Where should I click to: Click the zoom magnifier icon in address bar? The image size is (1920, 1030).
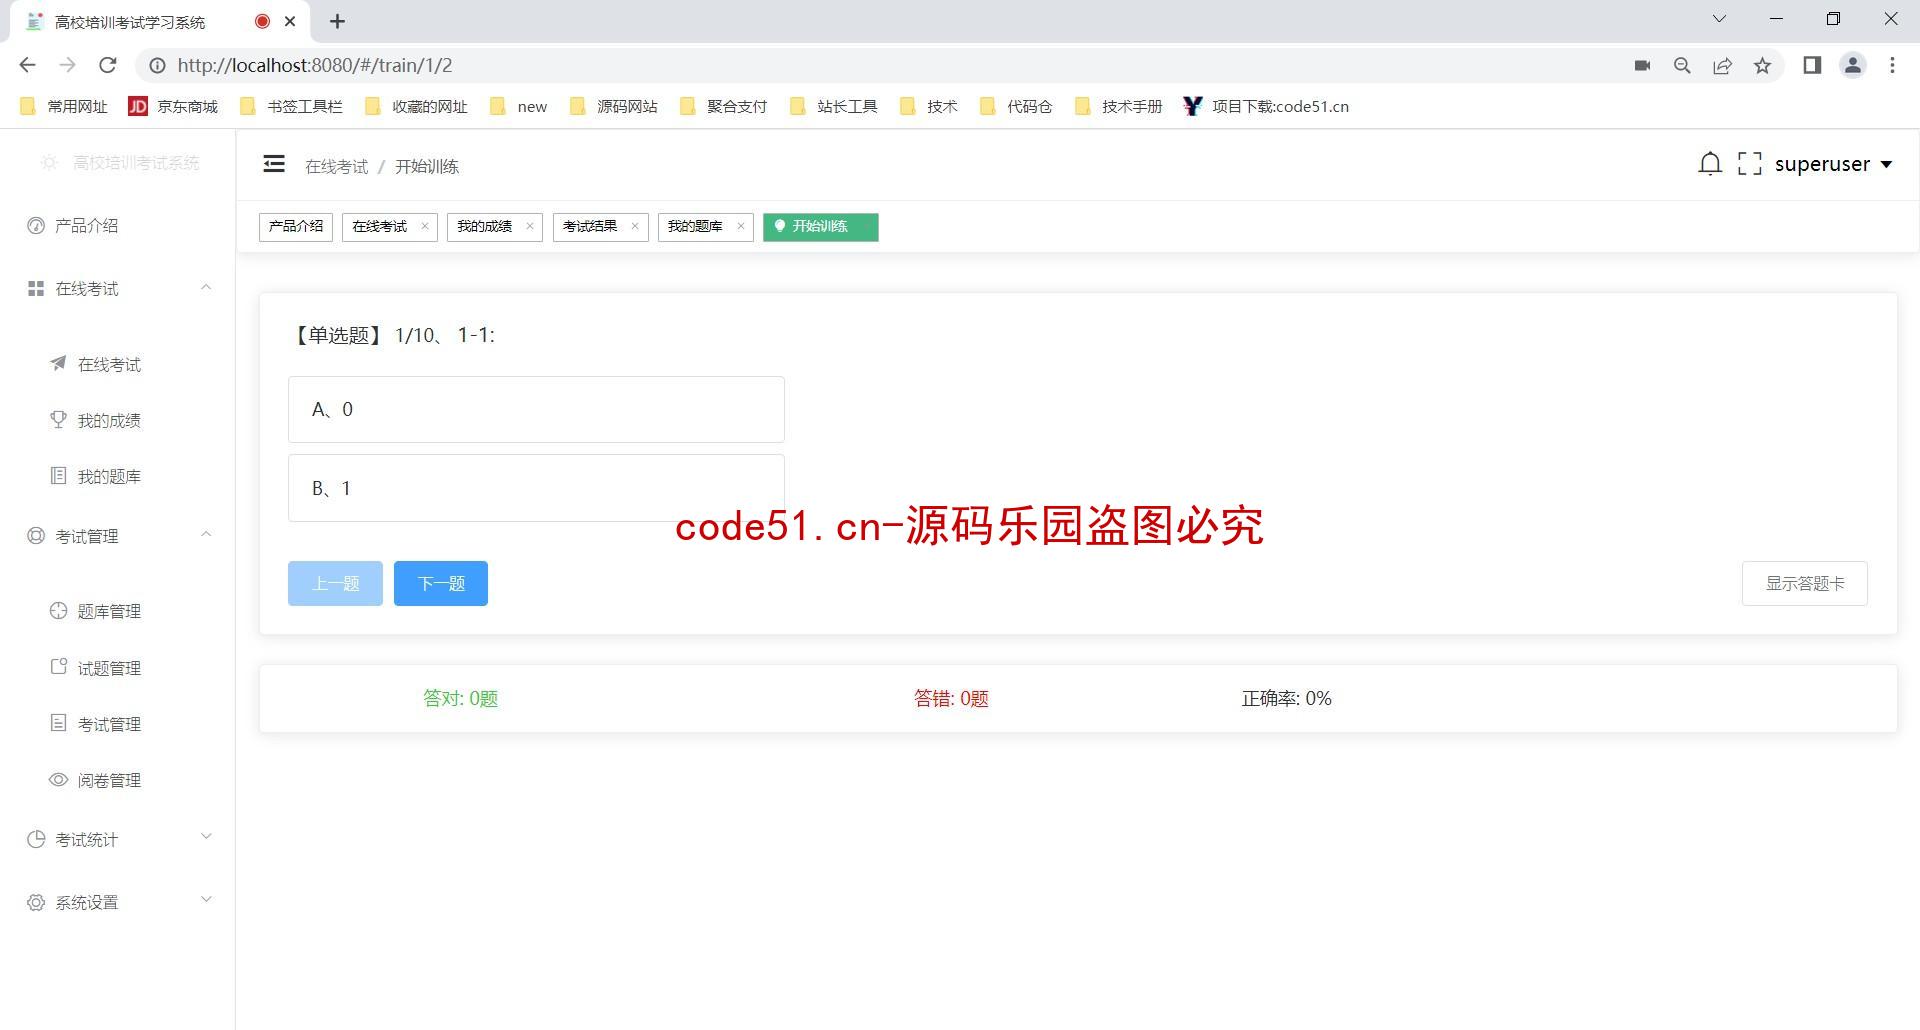pyautogui.click(x=1682, y=65)
